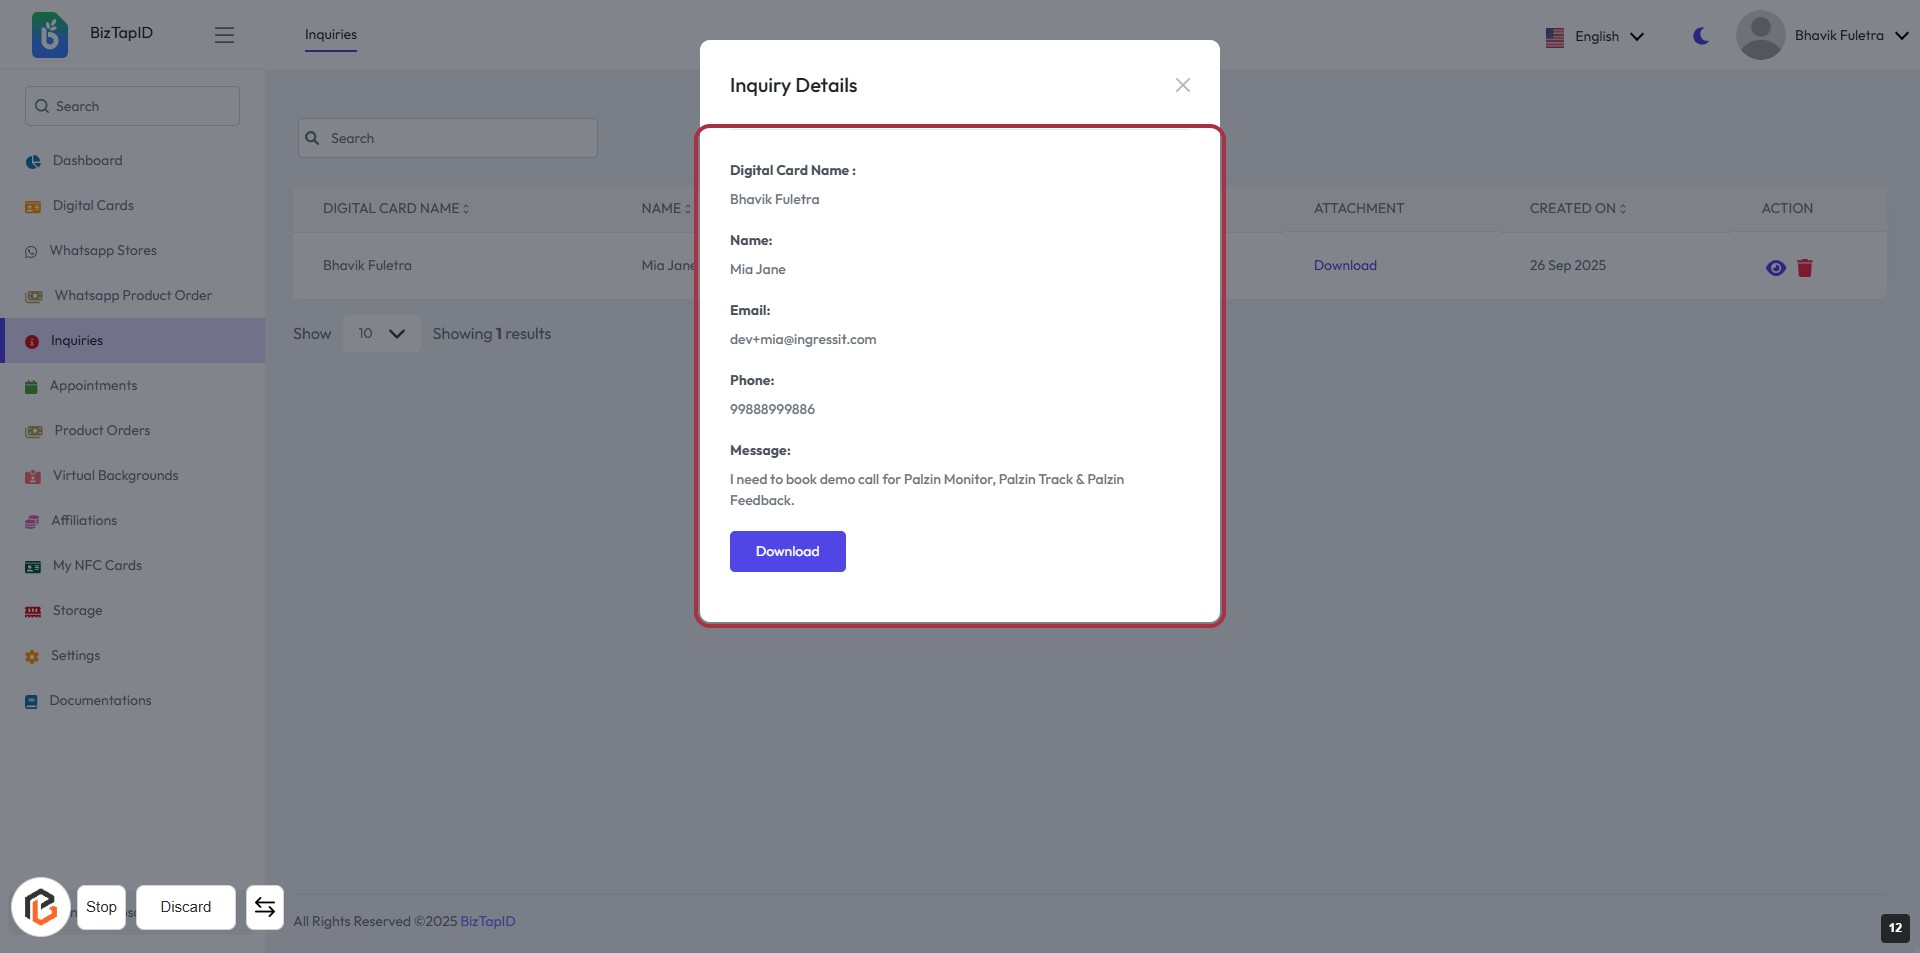The image size is (1920, 953).
Task: Open the Show 10 entries dropdown
Action: coord(381,334)
